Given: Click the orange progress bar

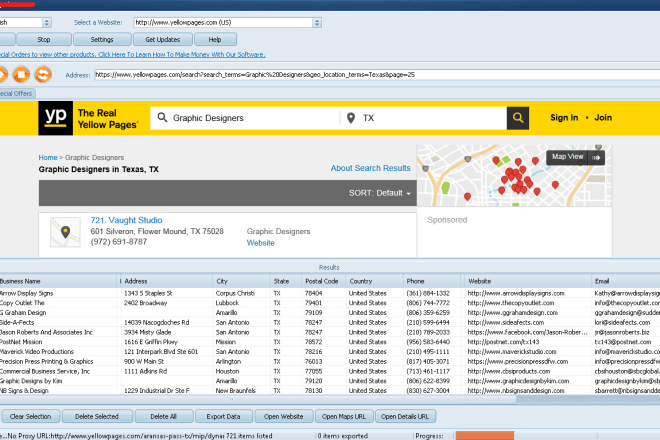Looking at the screenshot, I should point(485,436).
